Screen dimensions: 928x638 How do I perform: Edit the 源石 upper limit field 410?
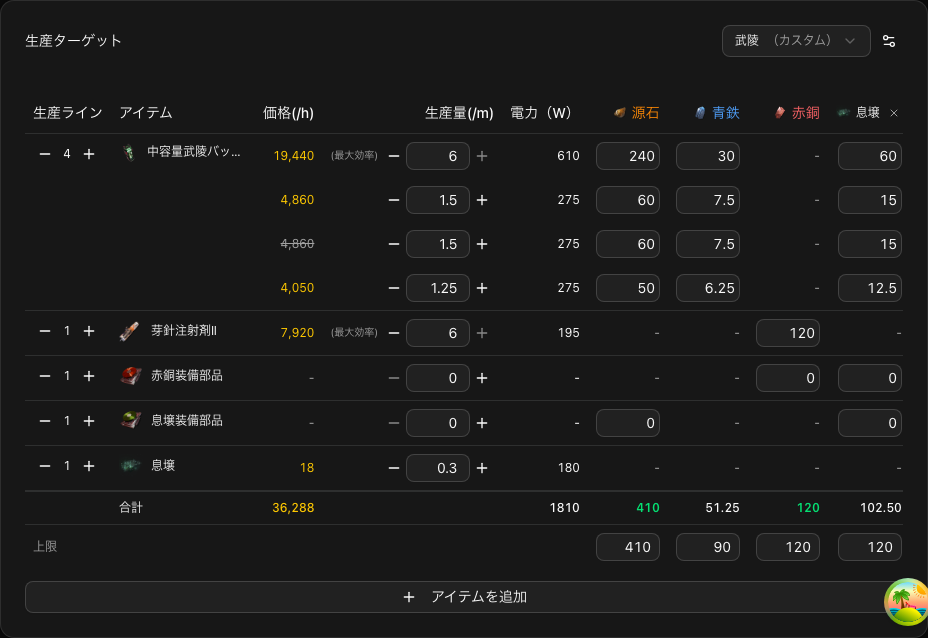point(628,547)
